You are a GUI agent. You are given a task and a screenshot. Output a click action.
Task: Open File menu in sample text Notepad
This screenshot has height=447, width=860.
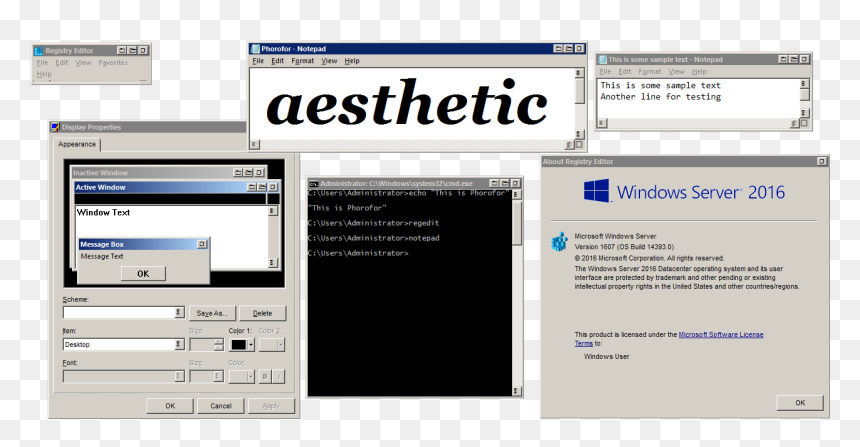pos(605,71)
